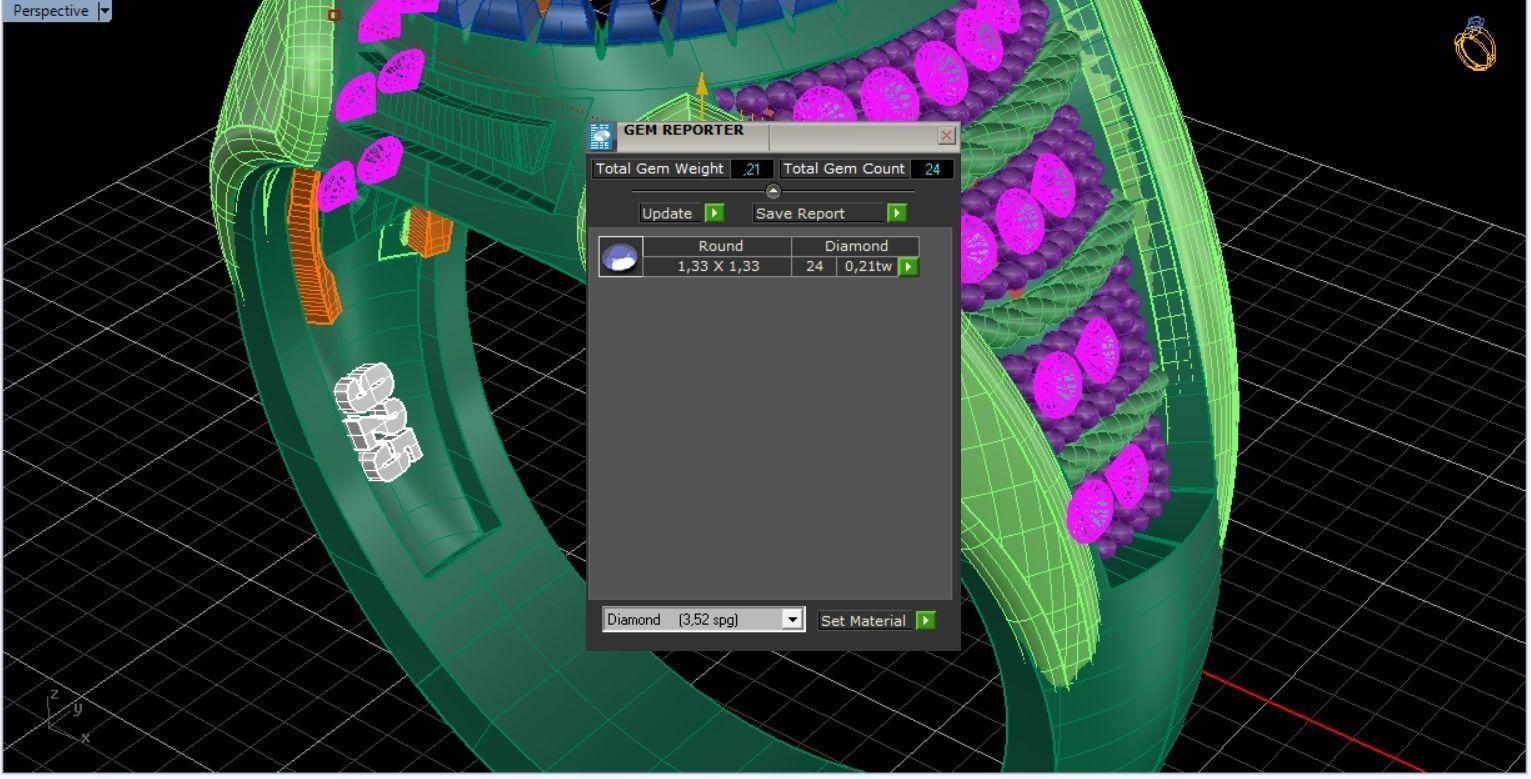Click the Total Gem Weight label
Screen dimensions: 1531x779
[659, 169]
